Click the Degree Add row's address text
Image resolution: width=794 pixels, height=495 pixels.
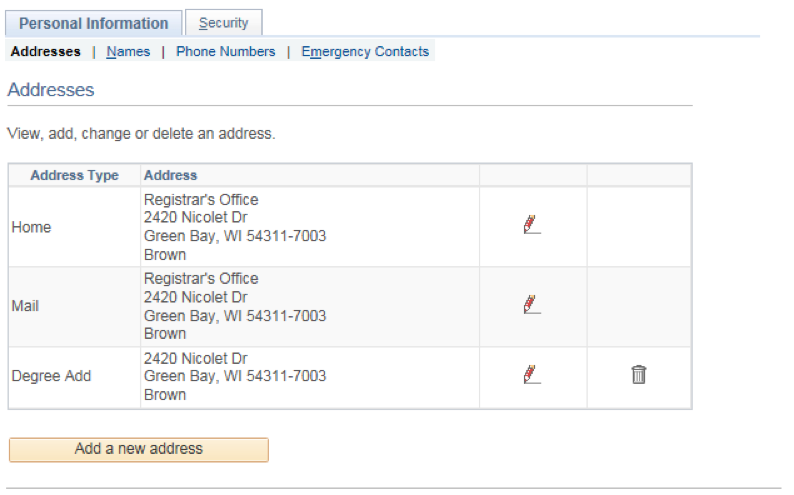click(235, 377)
